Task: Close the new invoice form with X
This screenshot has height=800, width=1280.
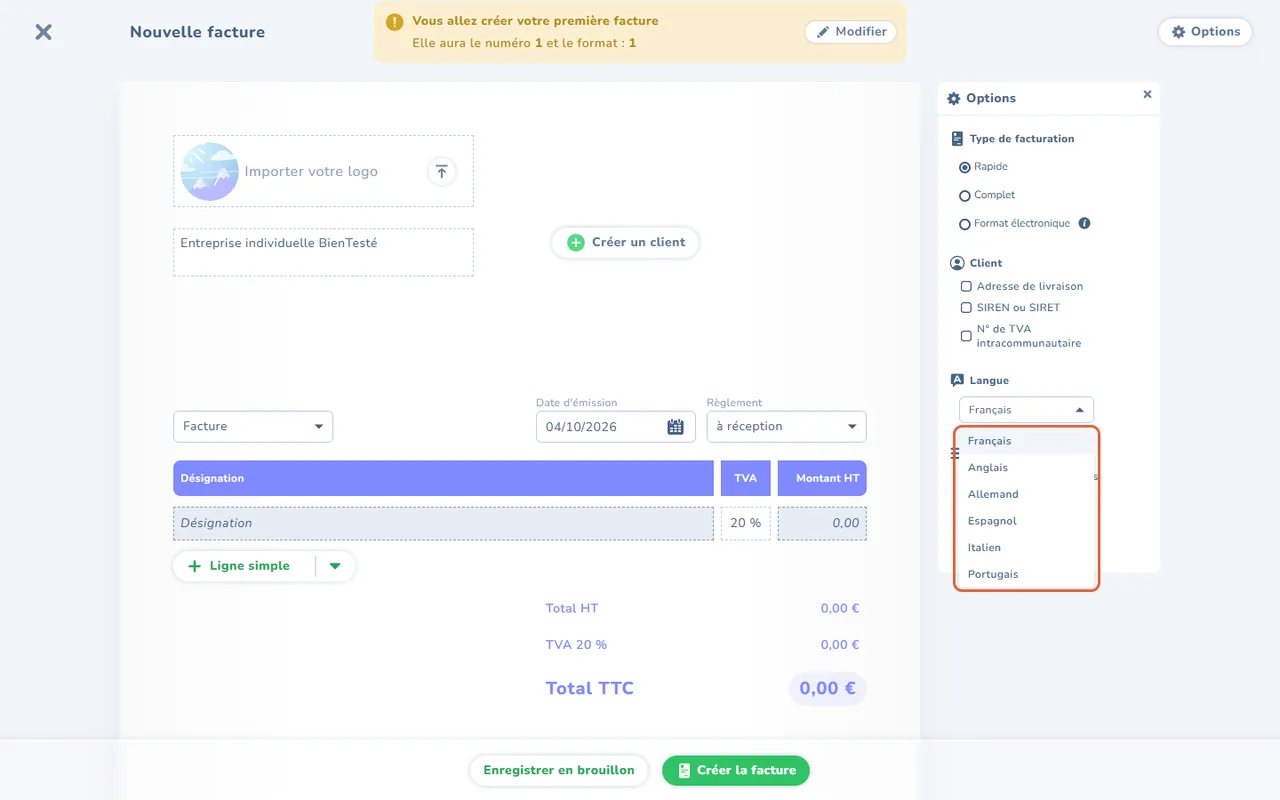Action: tap(43, 32)
